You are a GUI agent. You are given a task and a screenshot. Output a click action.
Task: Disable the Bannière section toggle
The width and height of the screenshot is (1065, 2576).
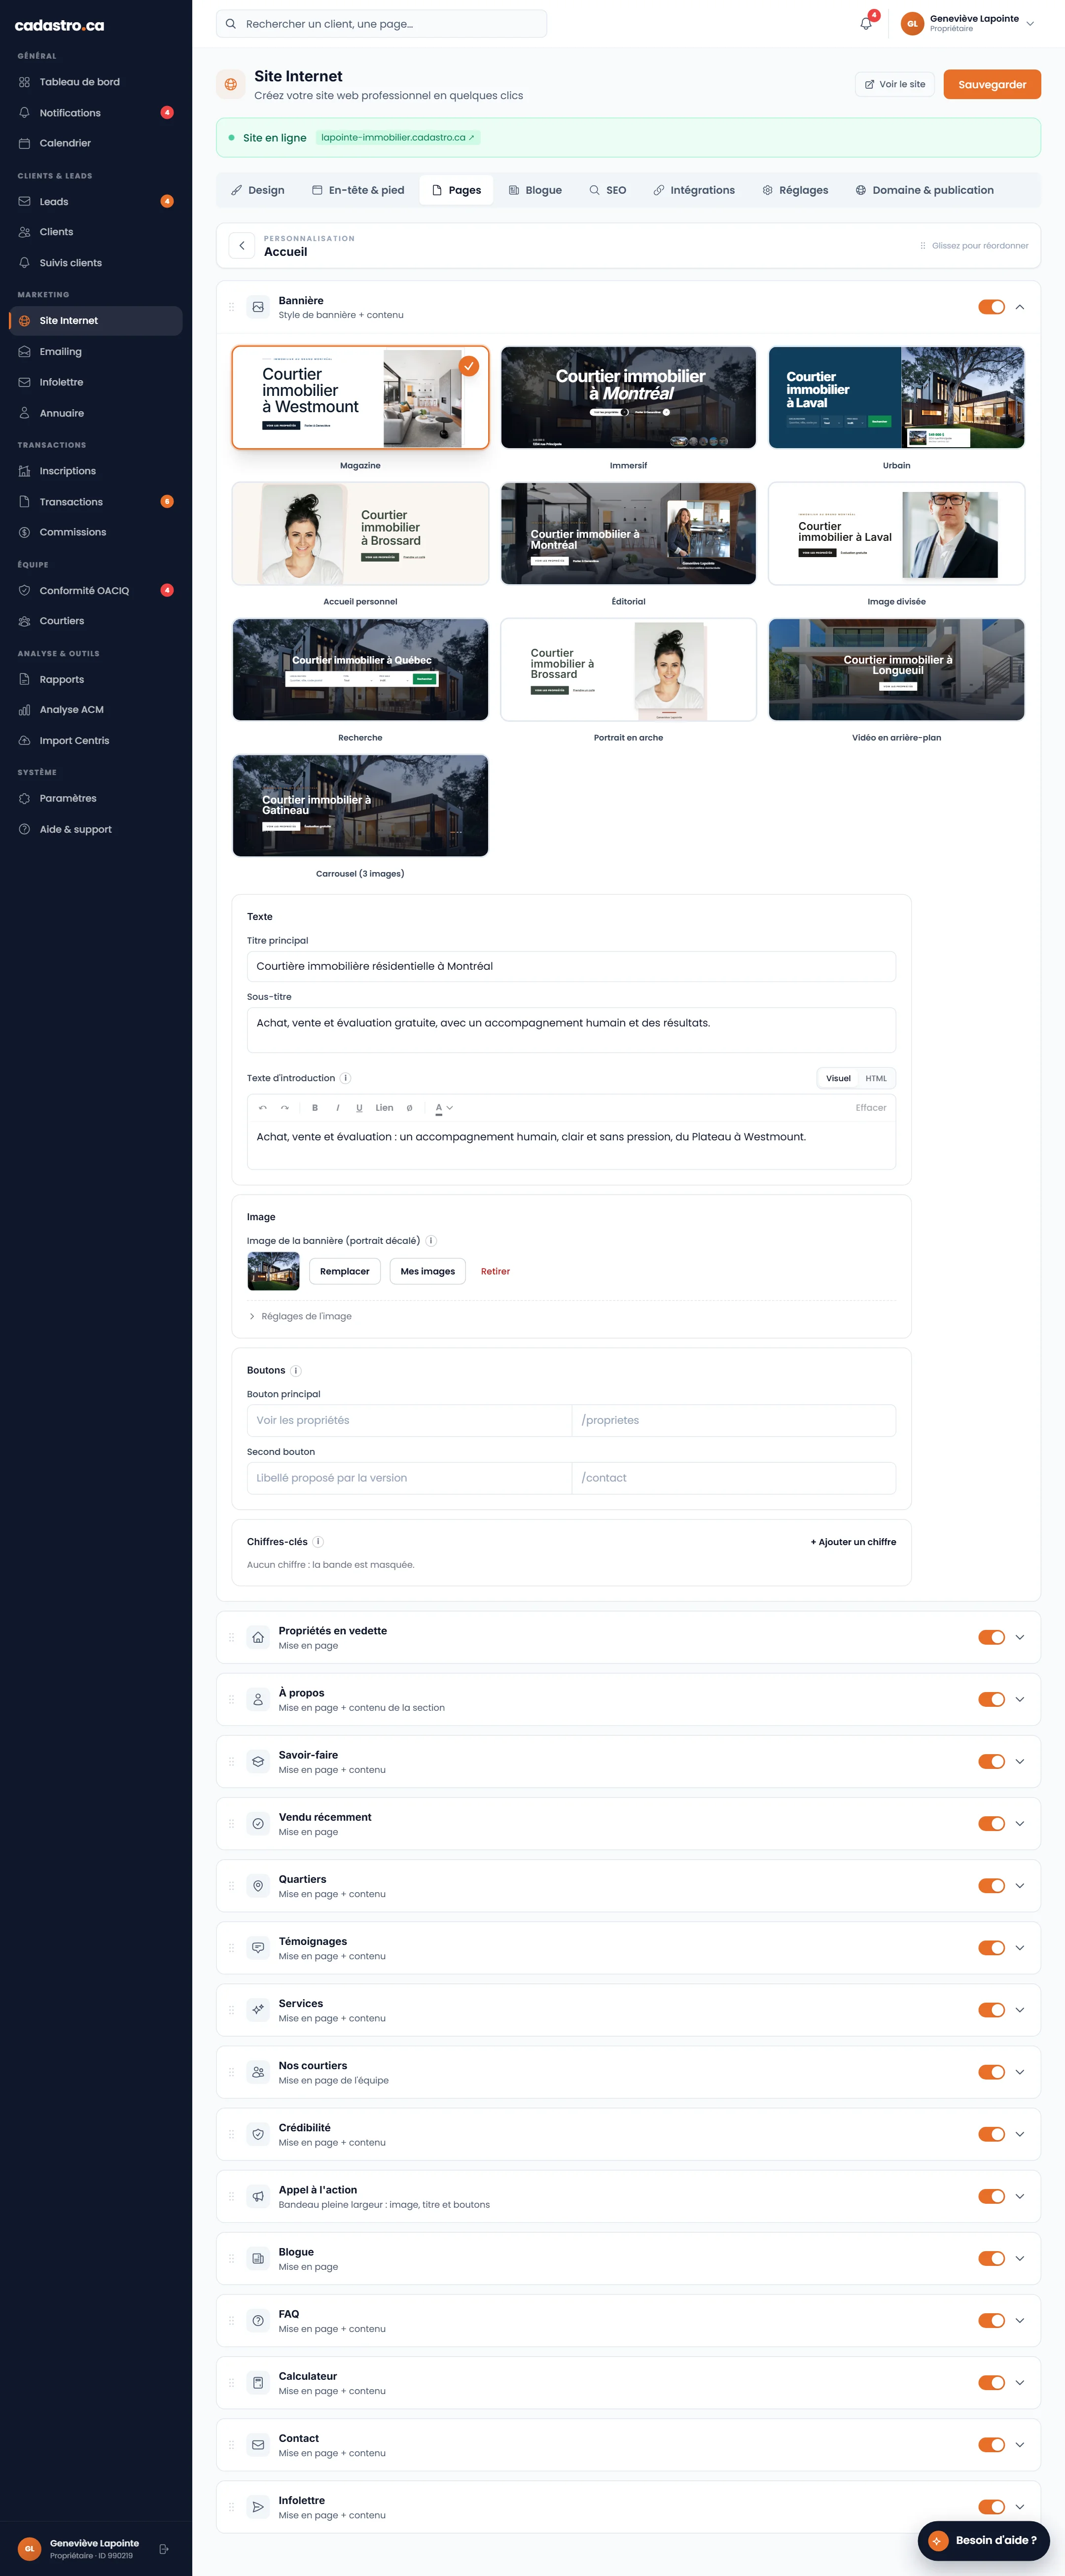tap(991, 307)
